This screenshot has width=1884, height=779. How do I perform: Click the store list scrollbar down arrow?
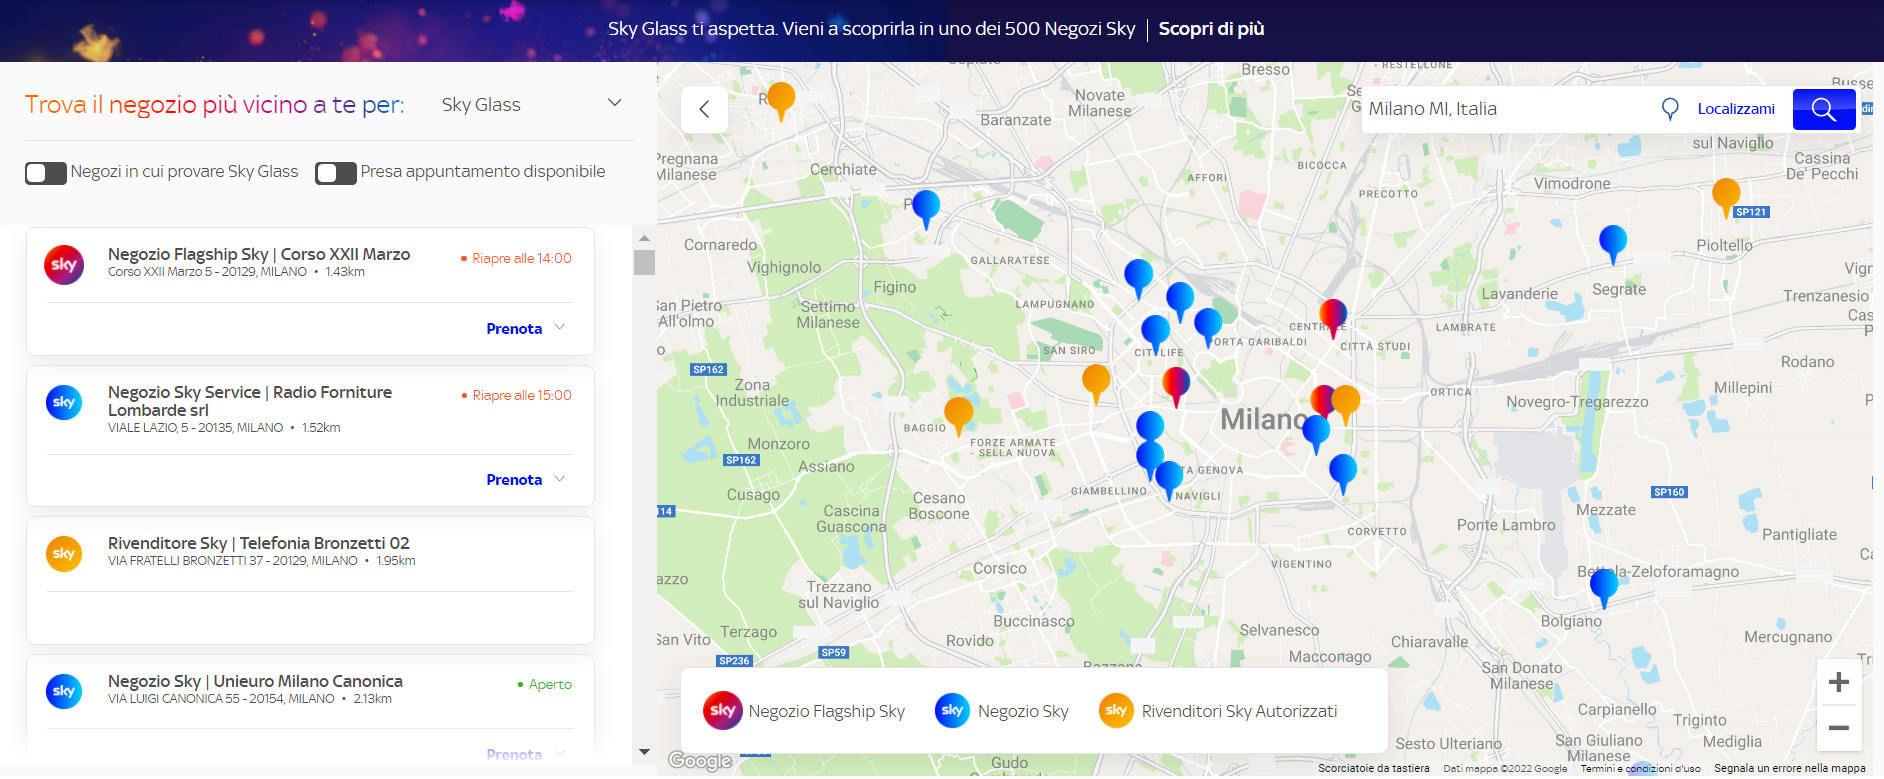pyautogui.click(x=644, y=752)
